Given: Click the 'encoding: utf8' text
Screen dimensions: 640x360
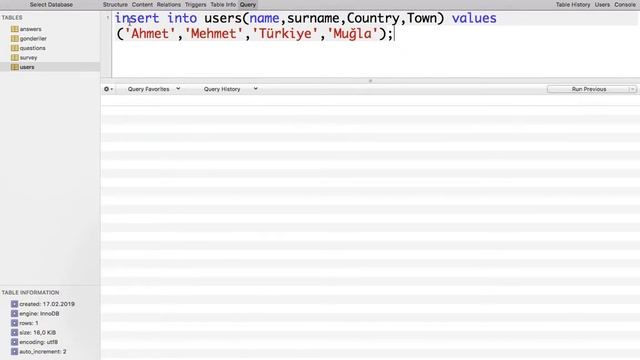Looking at the screenshot, I should (x=38, y=342).
